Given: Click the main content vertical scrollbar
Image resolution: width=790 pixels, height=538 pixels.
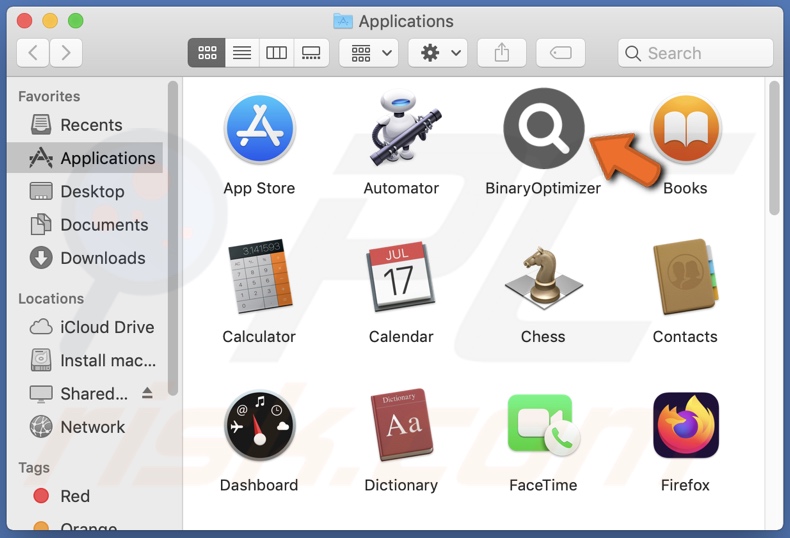Looking at the screenshot, I should click(x=774, y=148).
